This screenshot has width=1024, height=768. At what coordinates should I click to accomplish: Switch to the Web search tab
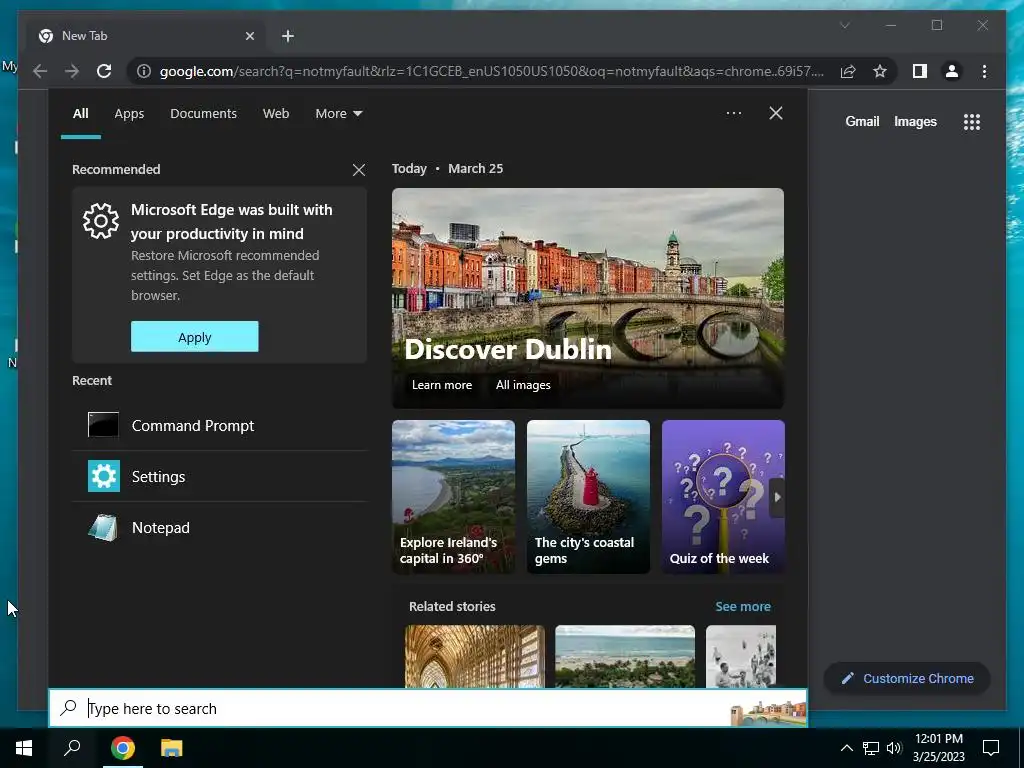(x=276, y=114)
